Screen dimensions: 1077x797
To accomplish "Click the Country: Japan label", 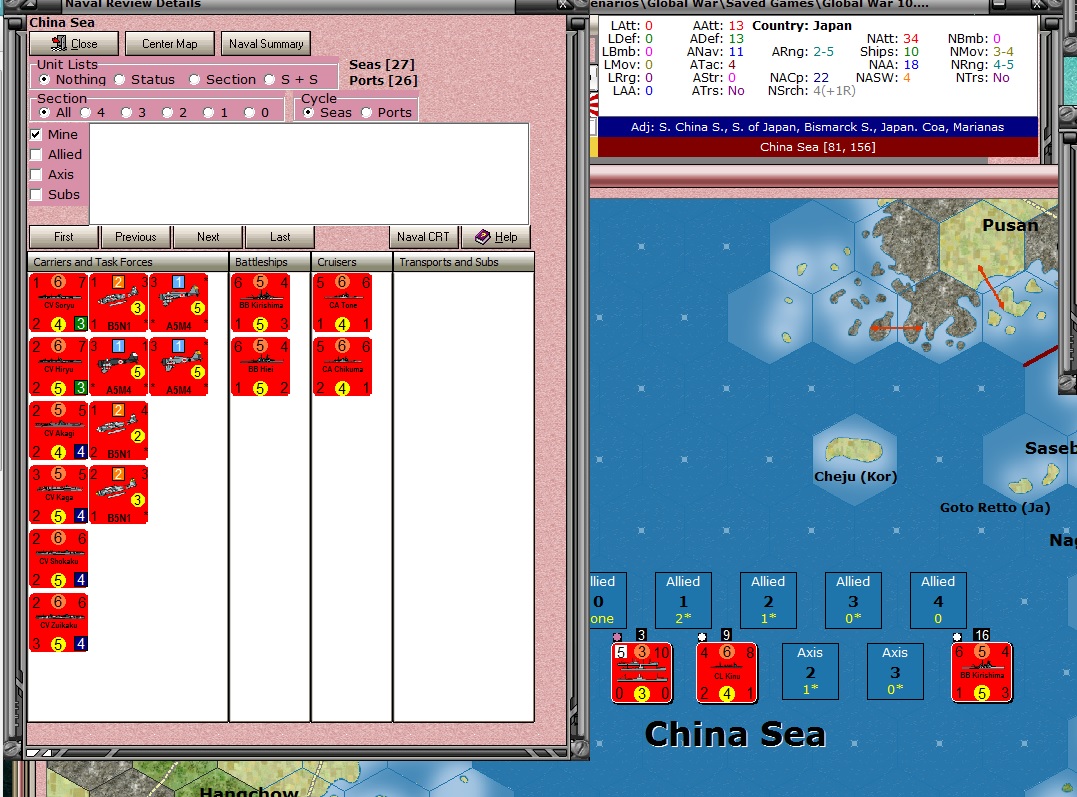I will 802,25.
